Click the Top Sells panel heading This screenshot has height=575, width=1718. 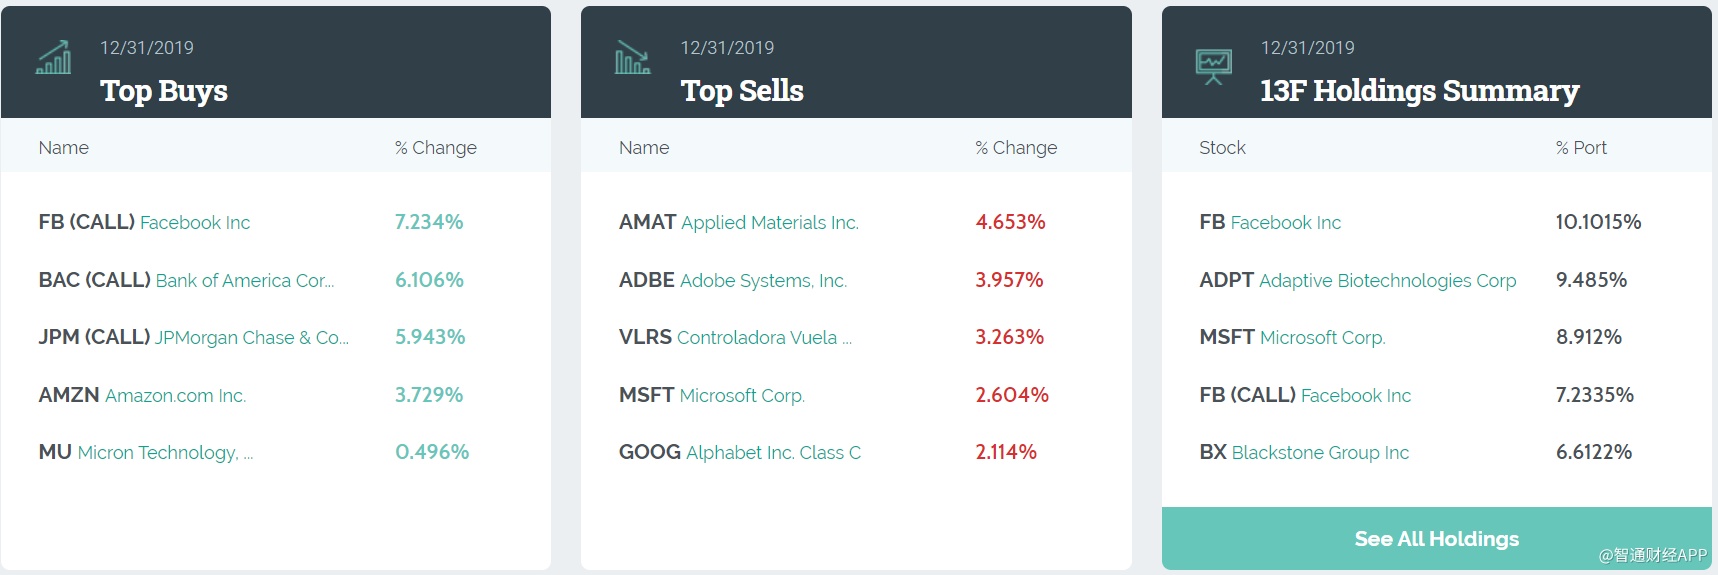tap(742, 91)
